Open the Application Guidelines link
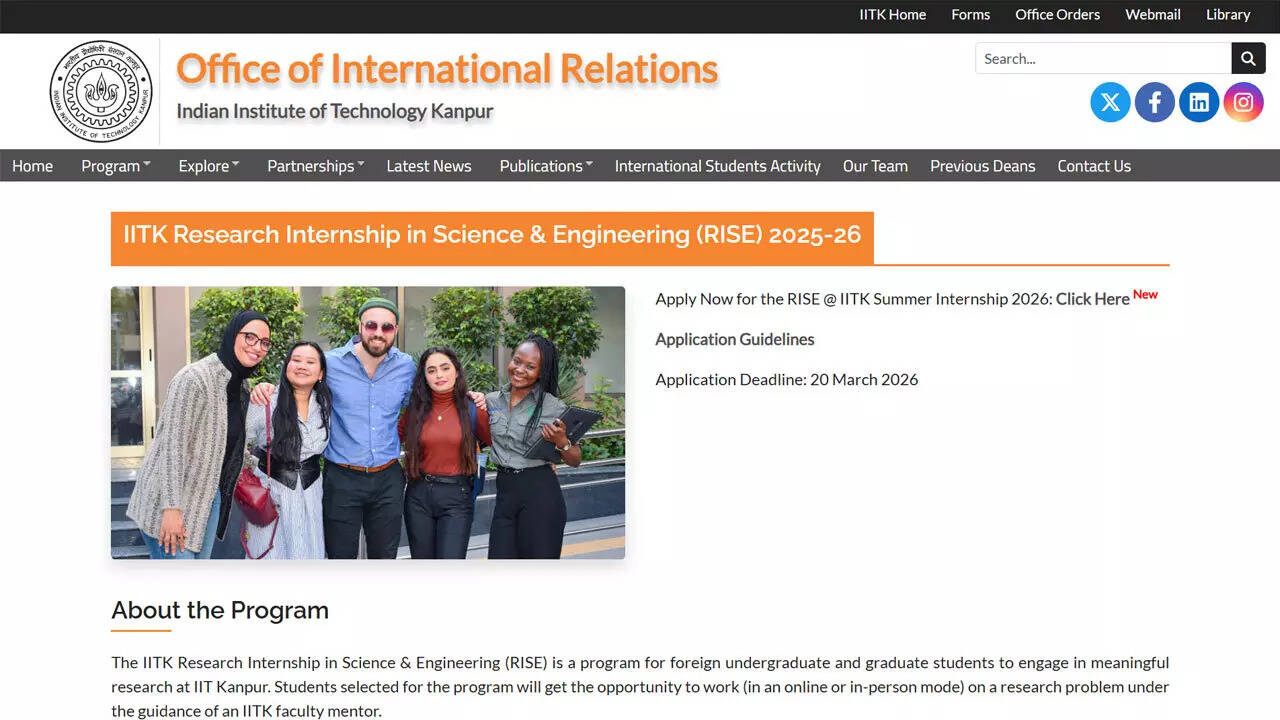This screenshot has height=720, width=1280. [x=735, y=339]
